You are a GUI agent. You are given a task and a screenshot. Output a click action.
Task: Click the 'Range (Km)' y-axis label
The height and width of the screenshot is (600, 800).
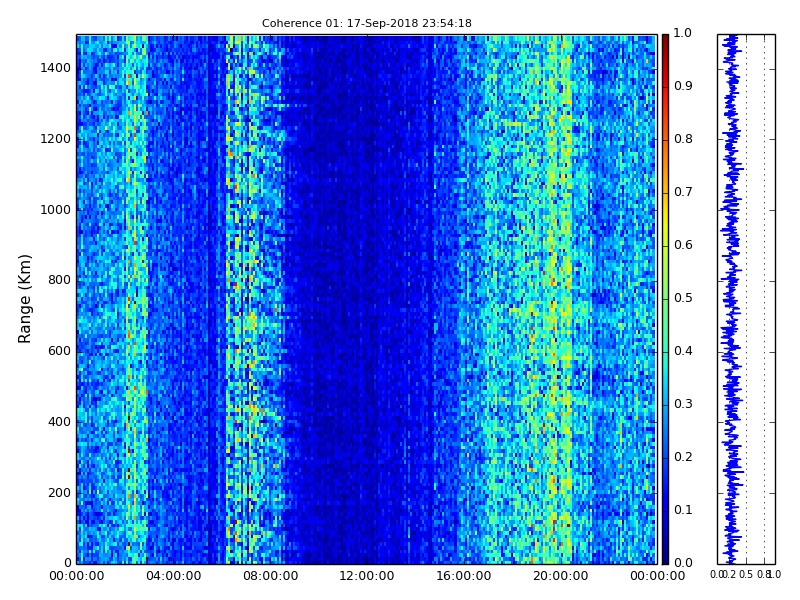pyautogui.click(x=24, y=299)
